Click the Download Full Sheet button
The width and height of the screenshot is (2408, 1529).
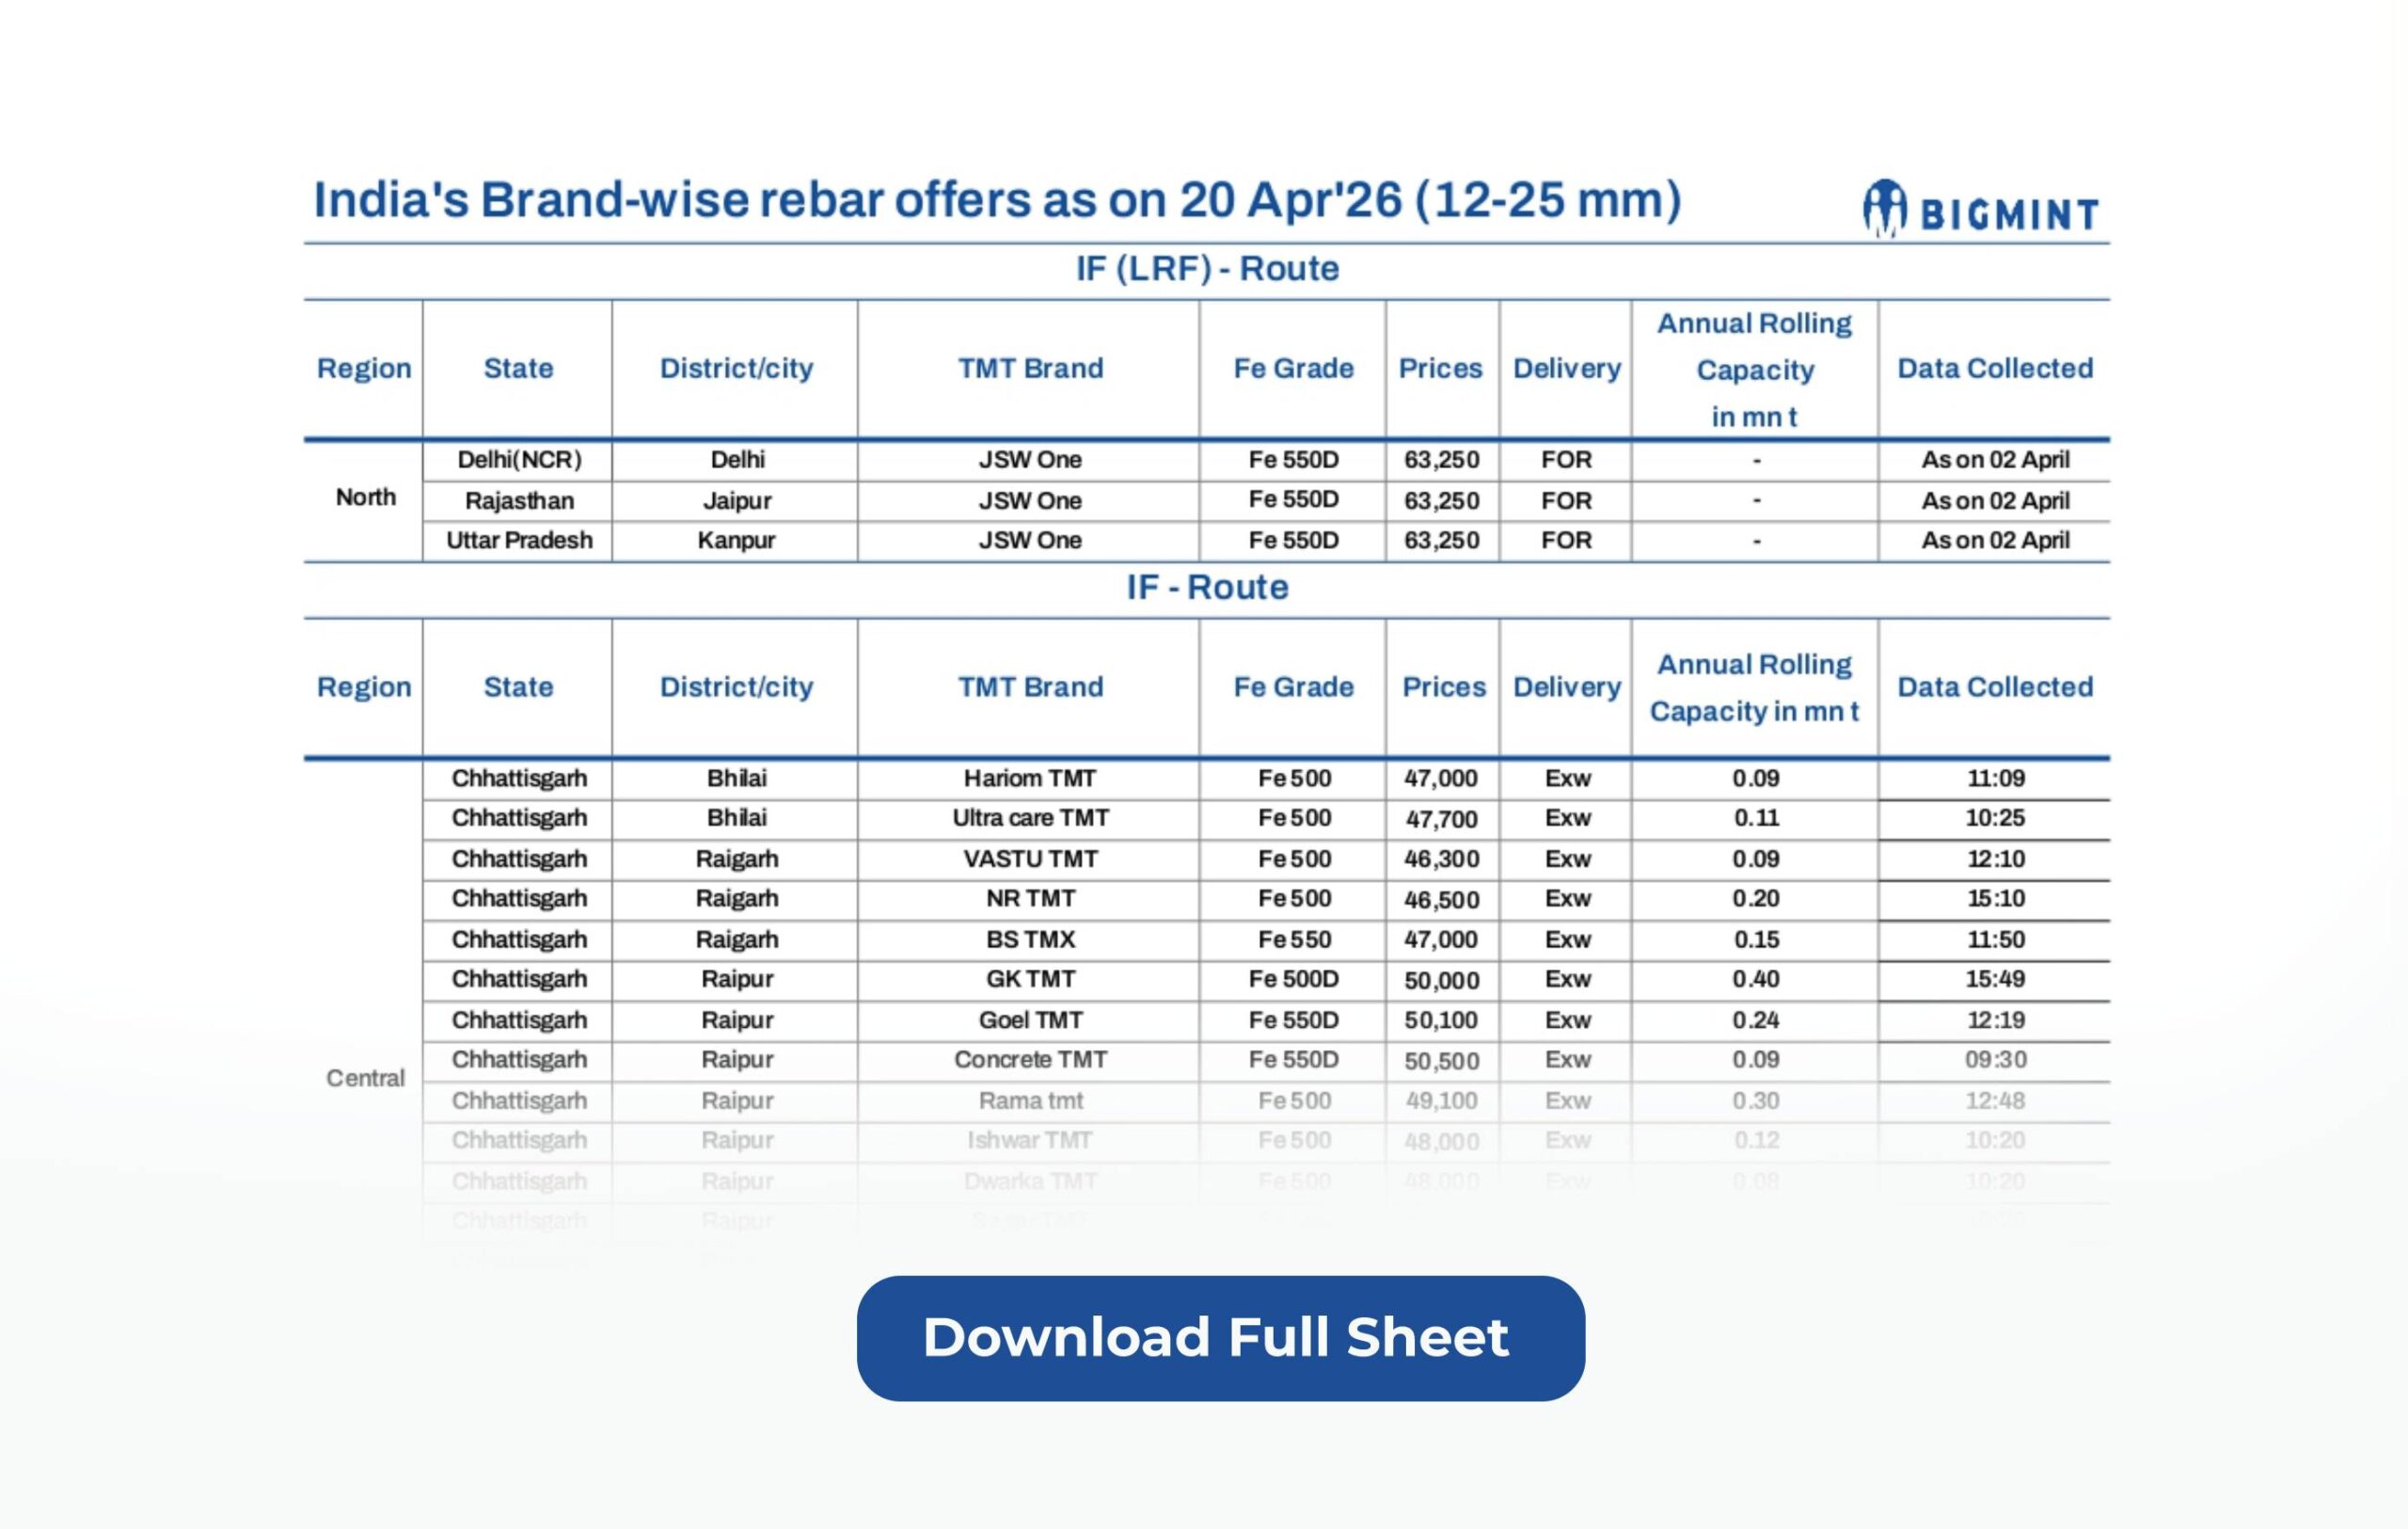pyautogui.click(x=1220, y=1337)
